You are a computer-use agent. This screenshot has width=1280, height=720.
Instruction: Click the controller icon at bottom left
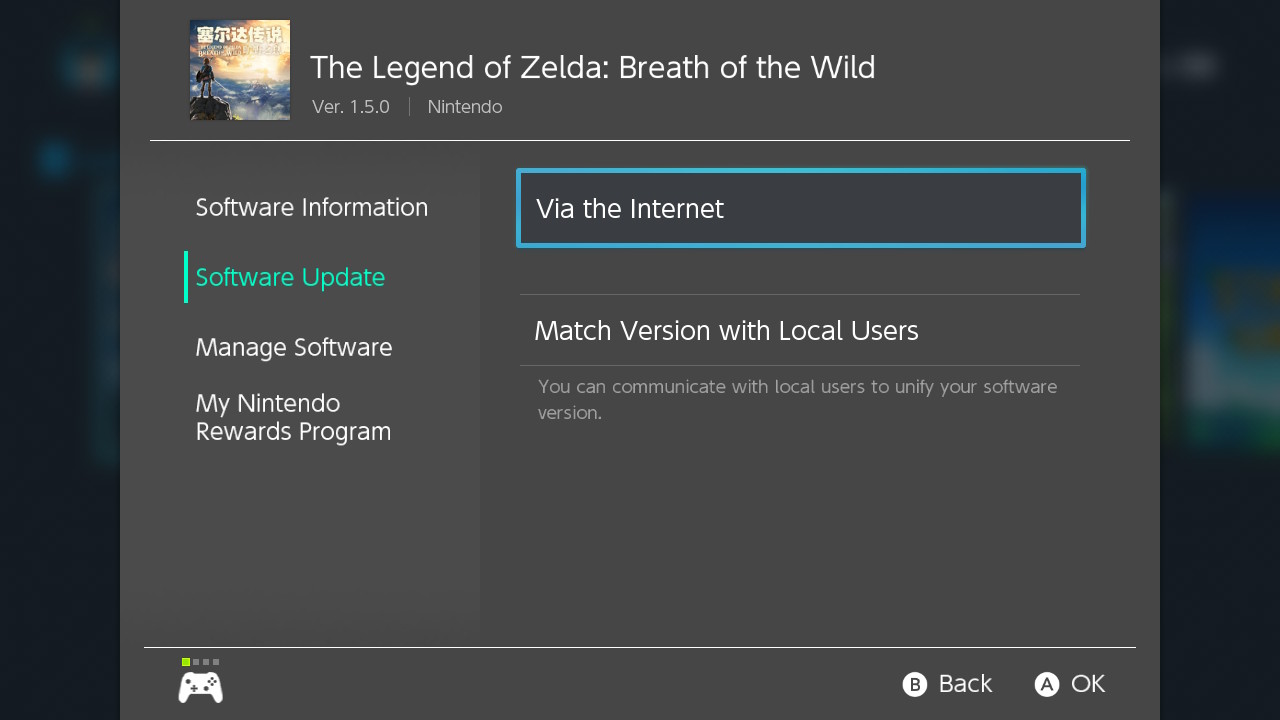click(200, 687)
